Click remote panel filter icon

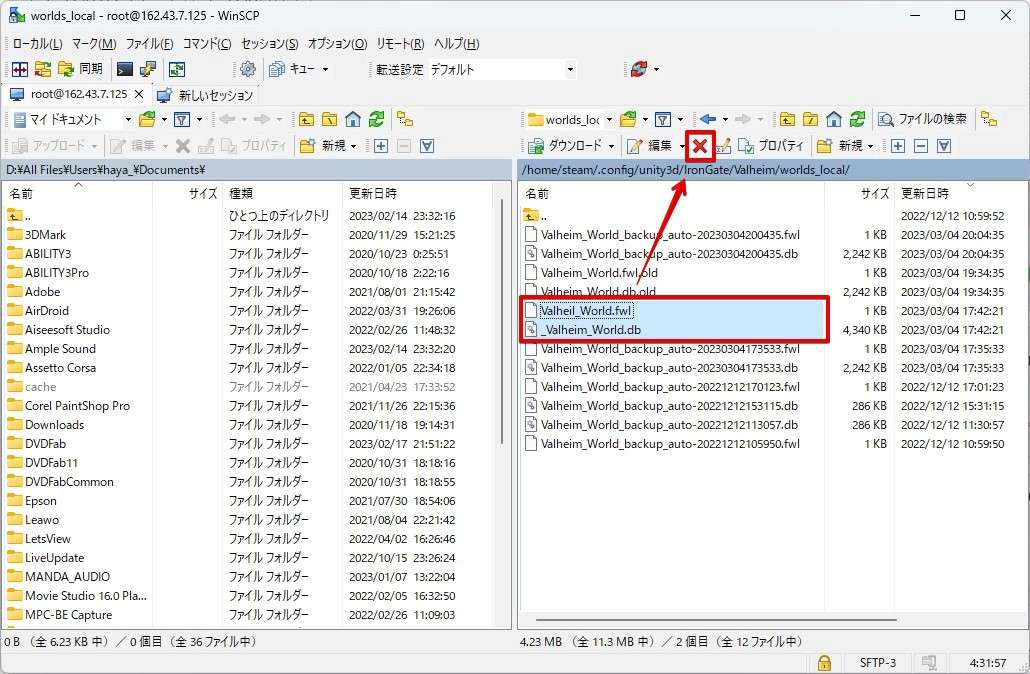(x=663, y=120)
